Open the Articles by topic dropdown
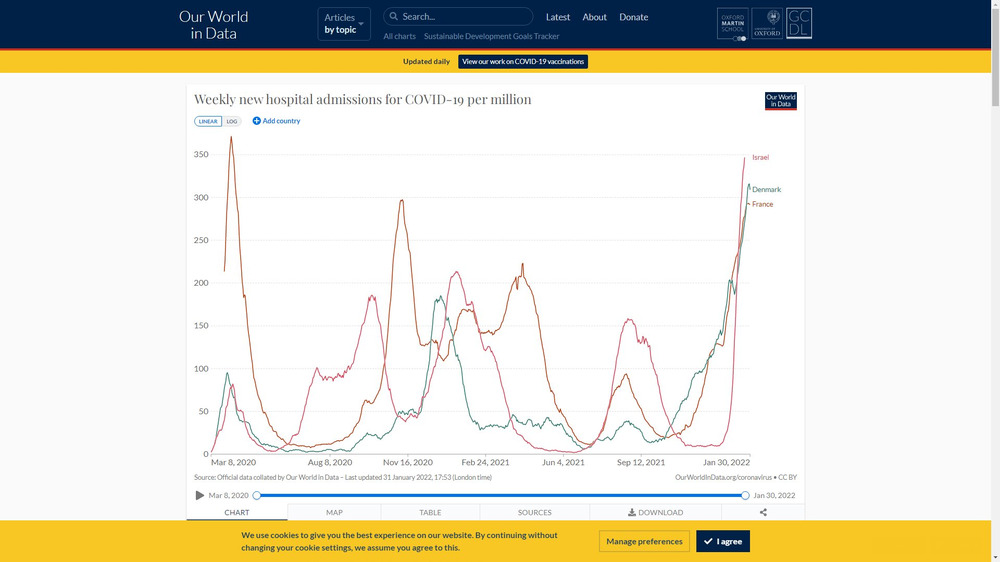The width and height of the screenshot is (1000, 562). (344, 24)
